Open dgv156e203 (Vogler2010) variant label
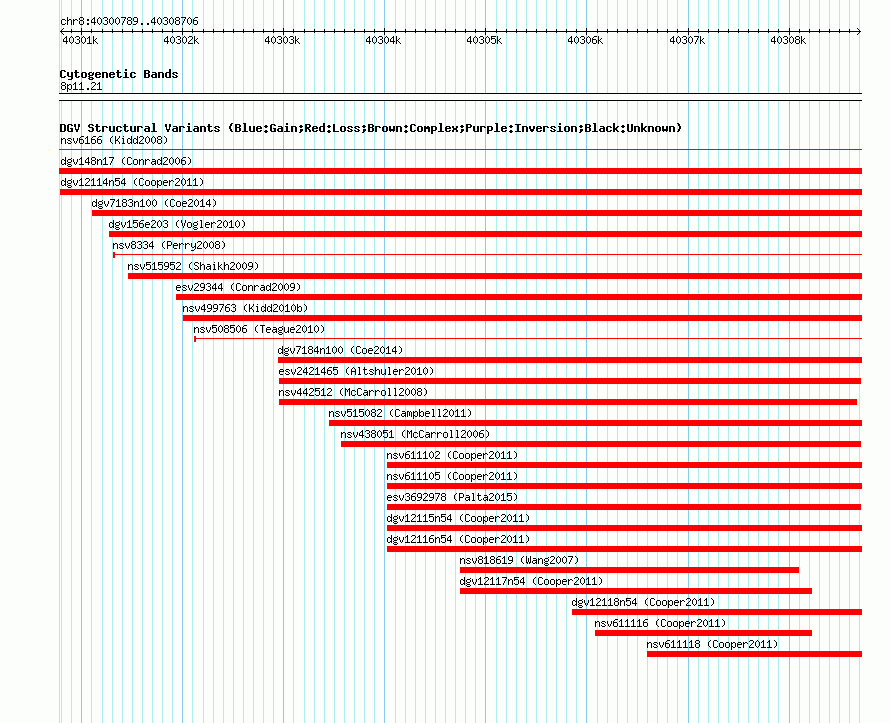 tap(177, 224)
